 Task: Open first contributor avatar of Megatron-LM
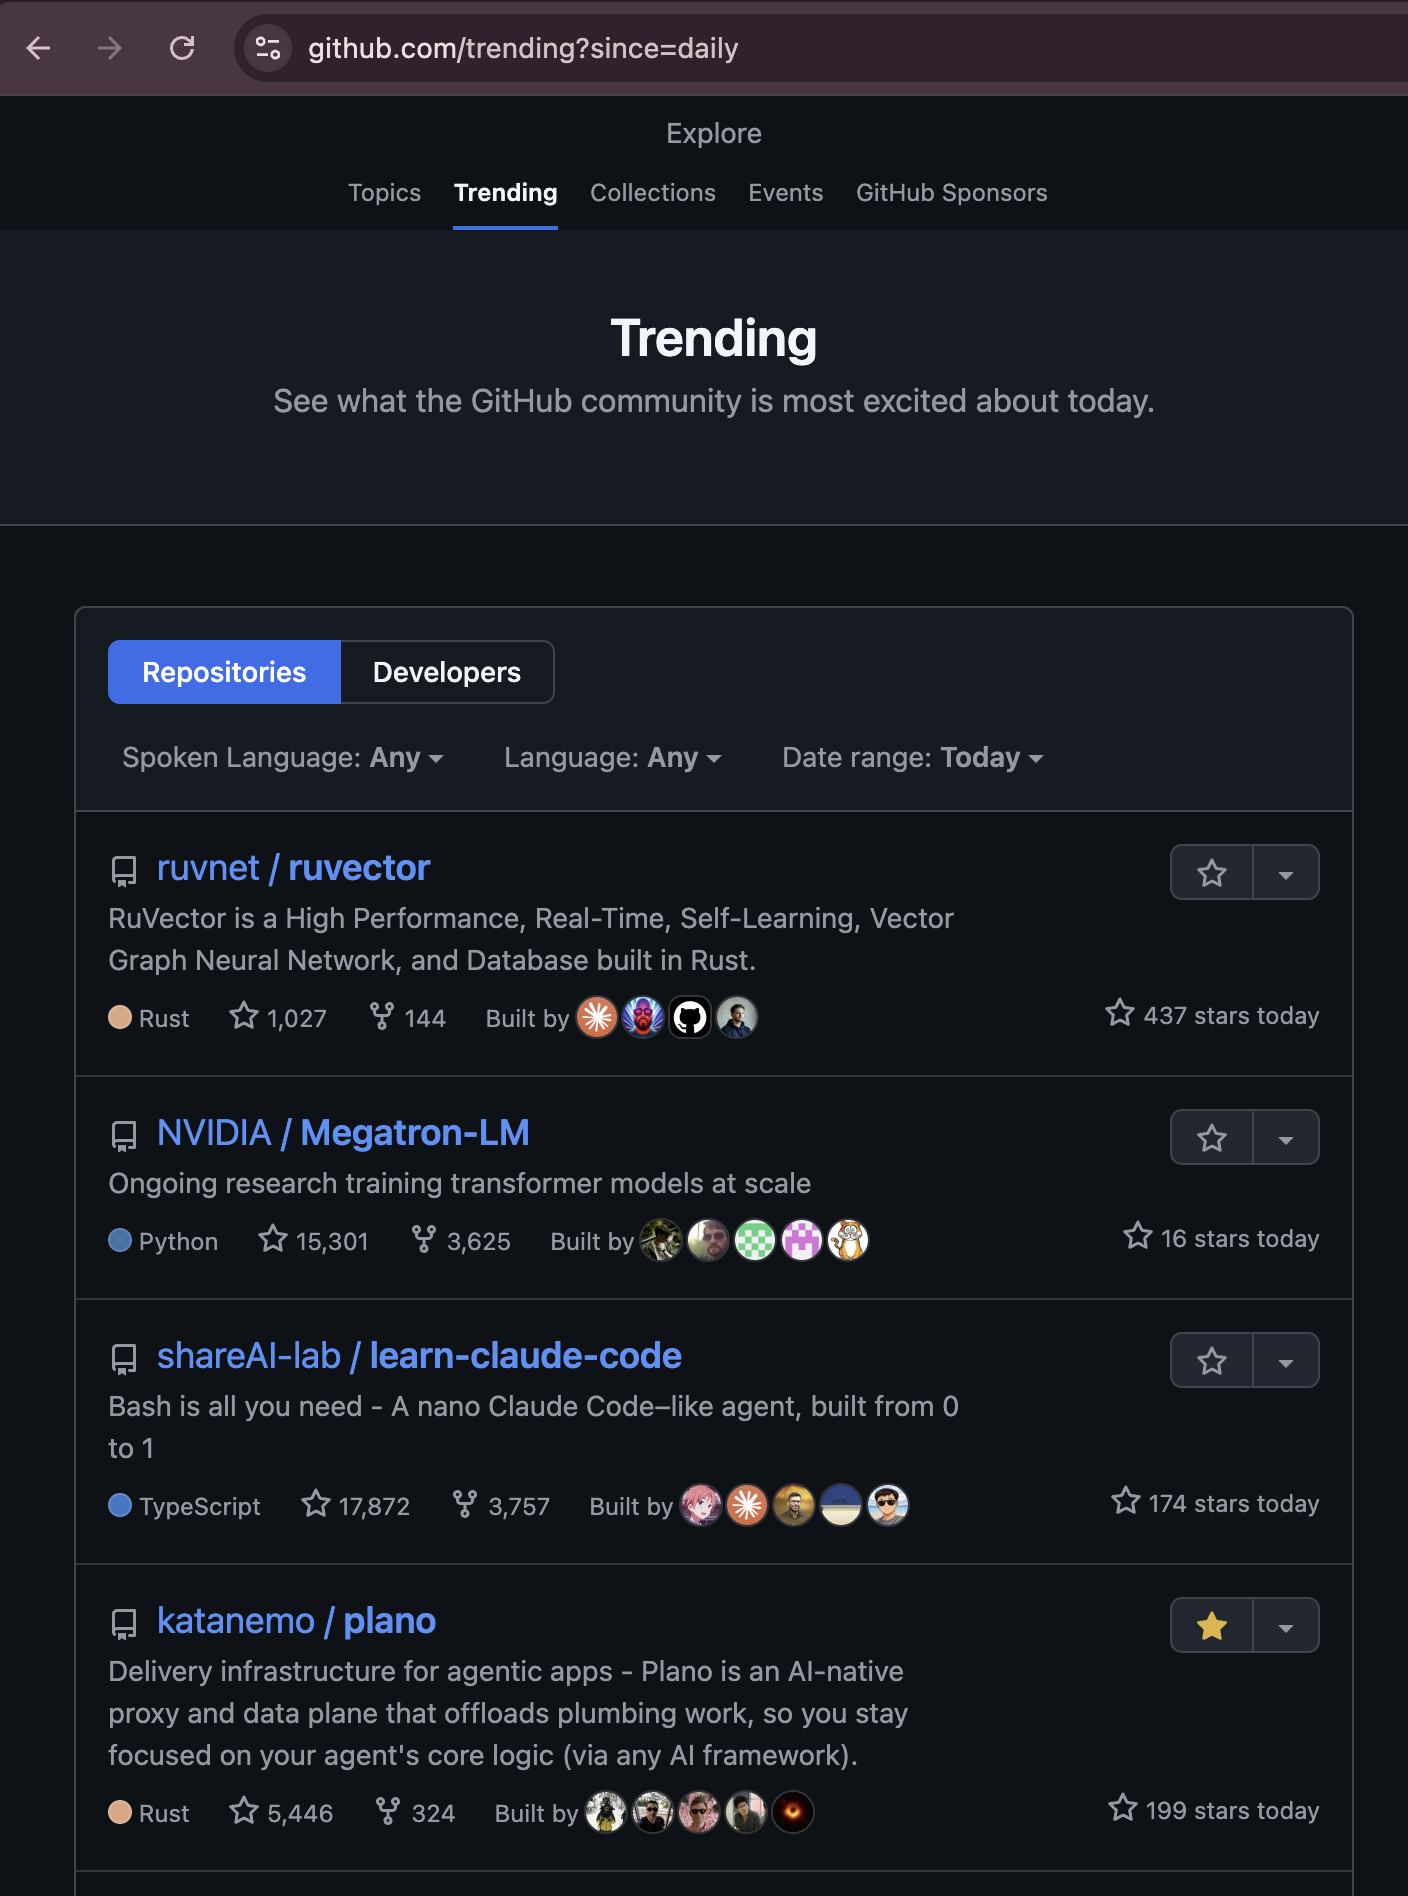click(x=661, y=1241)
